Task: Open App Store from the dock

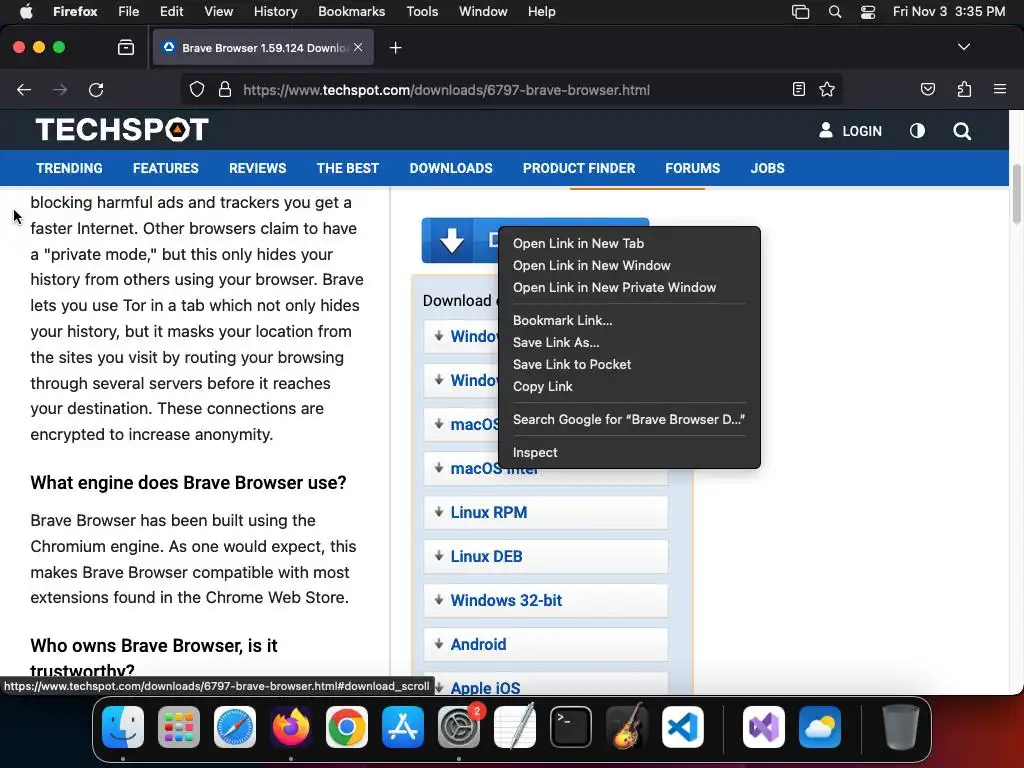Action: point(402,727)
